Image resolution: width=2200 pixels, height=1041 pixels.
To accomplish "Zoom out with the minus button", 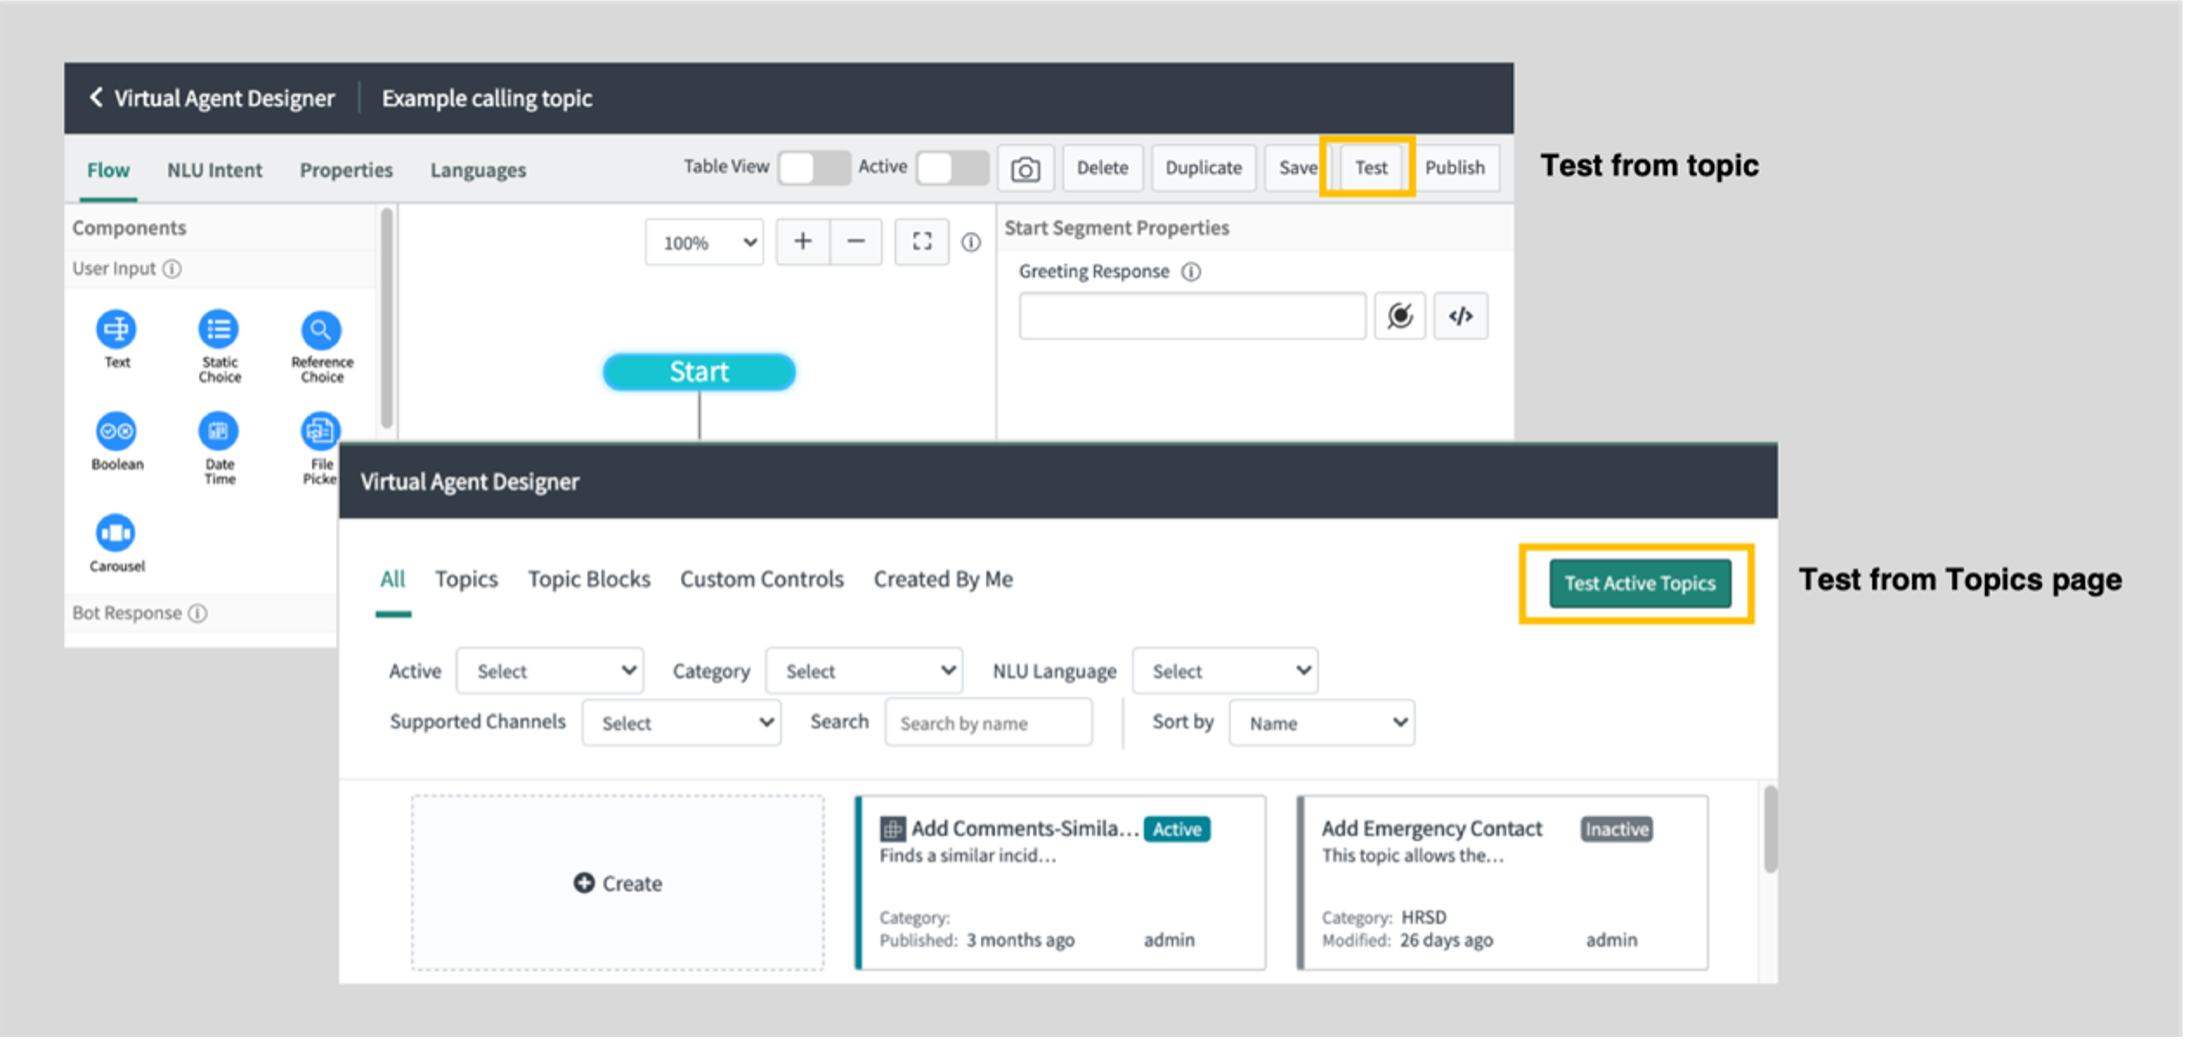I will click(856, 241).
